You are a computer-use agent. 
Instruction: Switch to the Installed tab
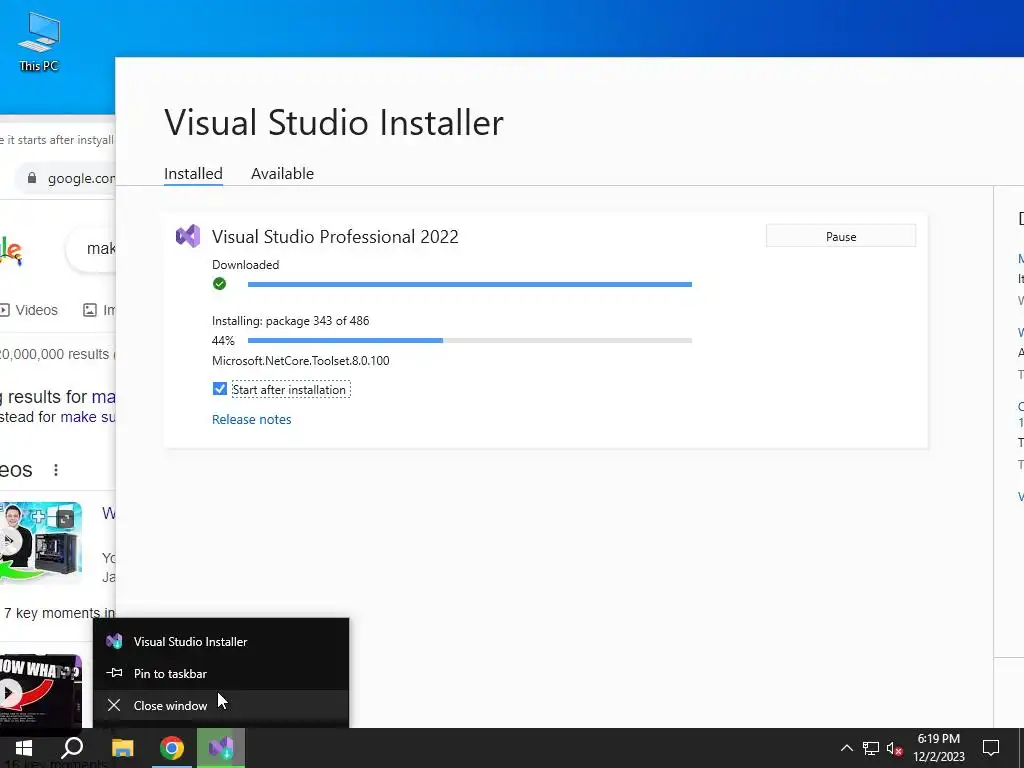(193, 174)
